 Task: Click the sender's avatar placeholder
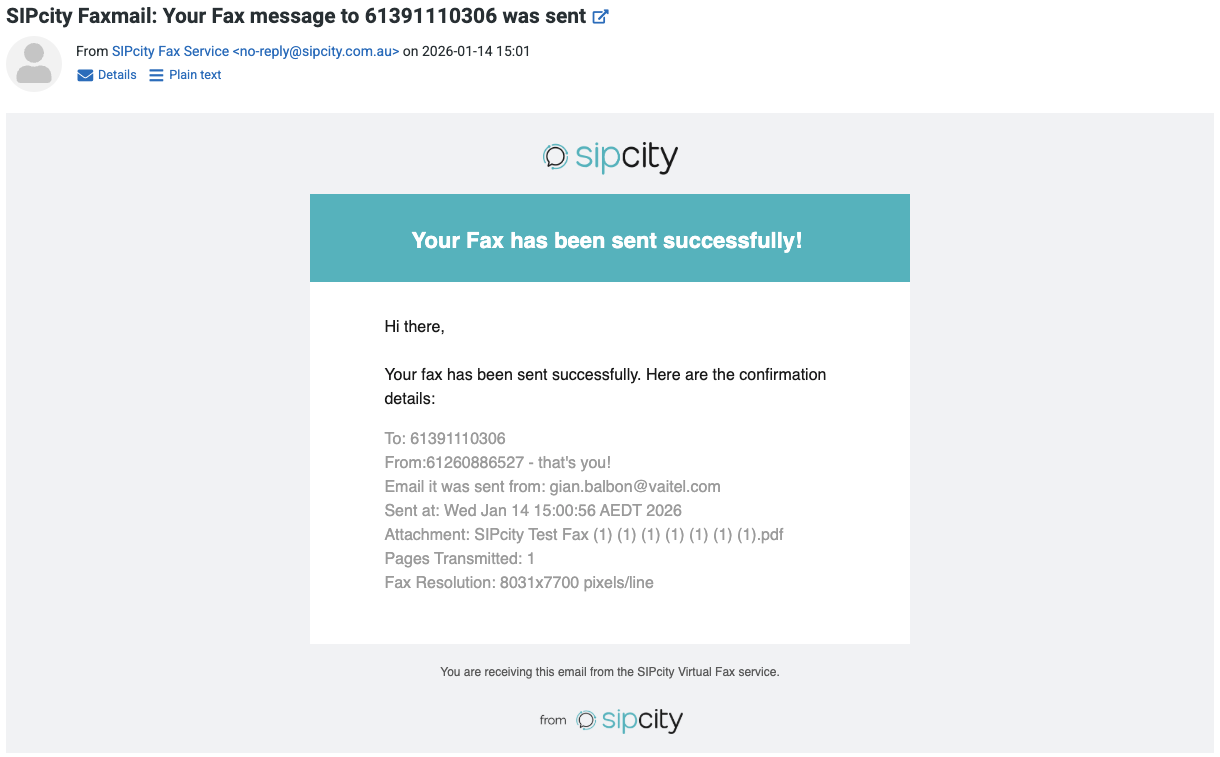(34, 63)
